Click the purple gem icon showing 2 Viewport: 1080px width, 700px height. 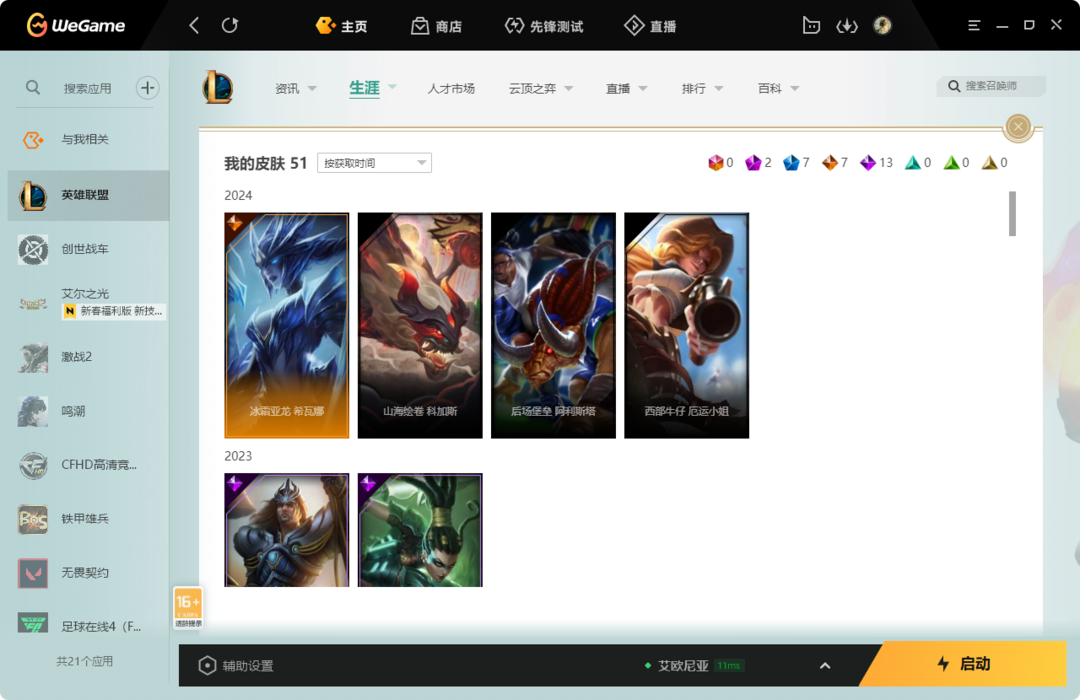[753, 163]
